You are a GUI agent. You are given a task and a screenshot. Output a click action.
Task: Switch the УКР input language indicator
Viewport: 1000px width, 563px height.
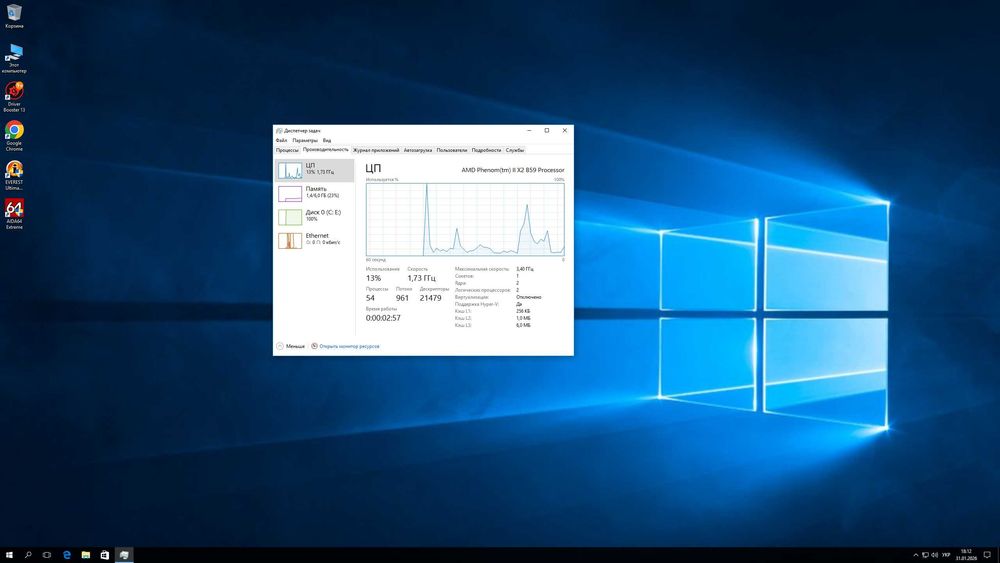pos(946,555)
